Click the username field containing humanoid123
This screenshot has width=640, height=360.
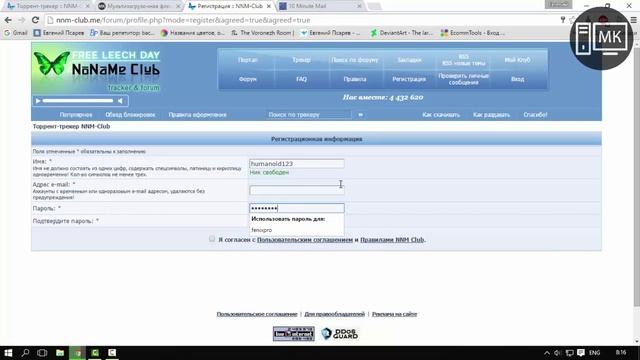tap(297, 163)
